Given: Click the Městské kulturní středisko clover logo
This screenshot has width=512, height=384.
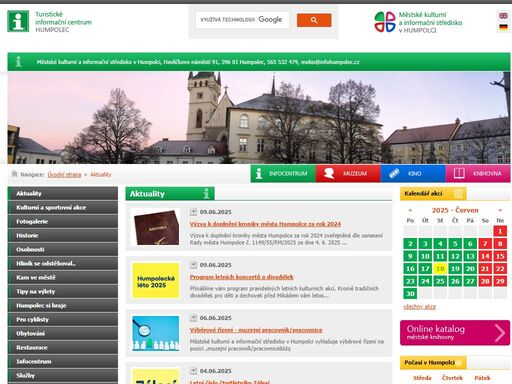Looking at the screenshot, I should [x=385, y=22].
